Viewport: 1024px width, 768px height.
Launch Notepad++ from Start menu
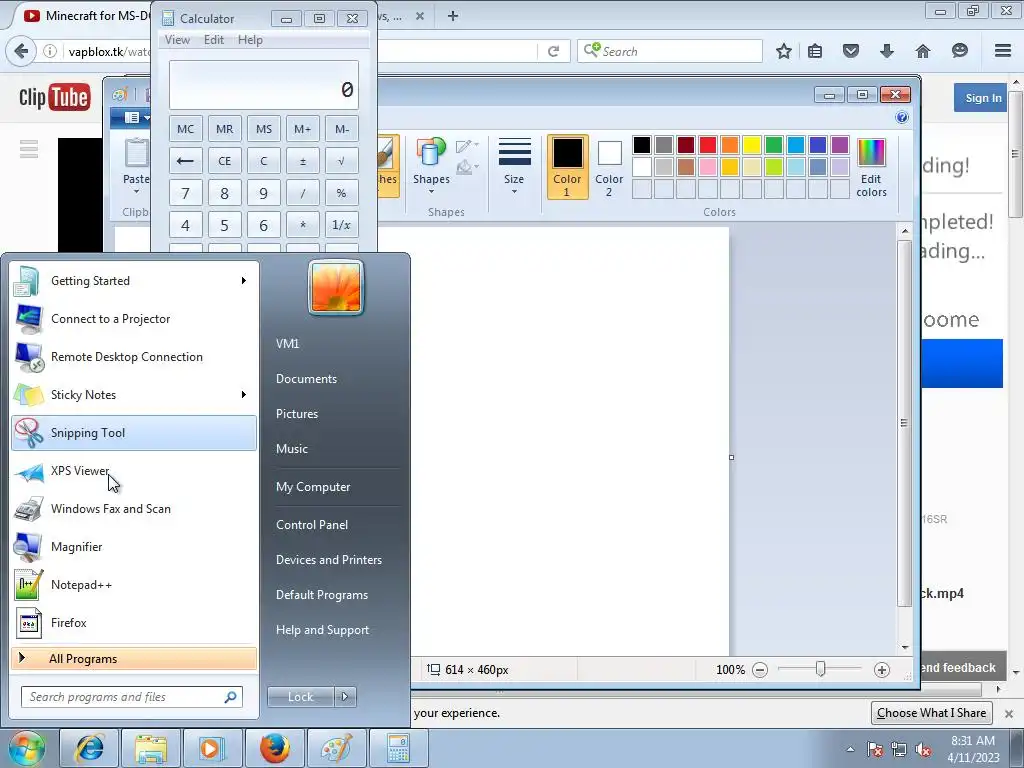(x=134, y=584)
